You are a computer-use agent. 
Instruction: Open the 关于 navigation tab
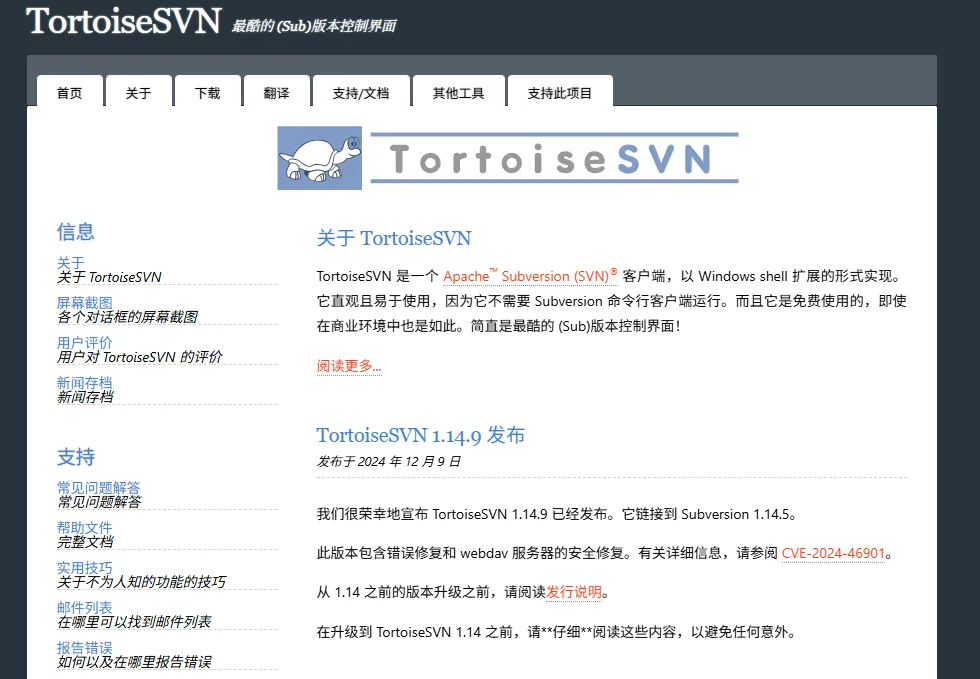point(138,93)
